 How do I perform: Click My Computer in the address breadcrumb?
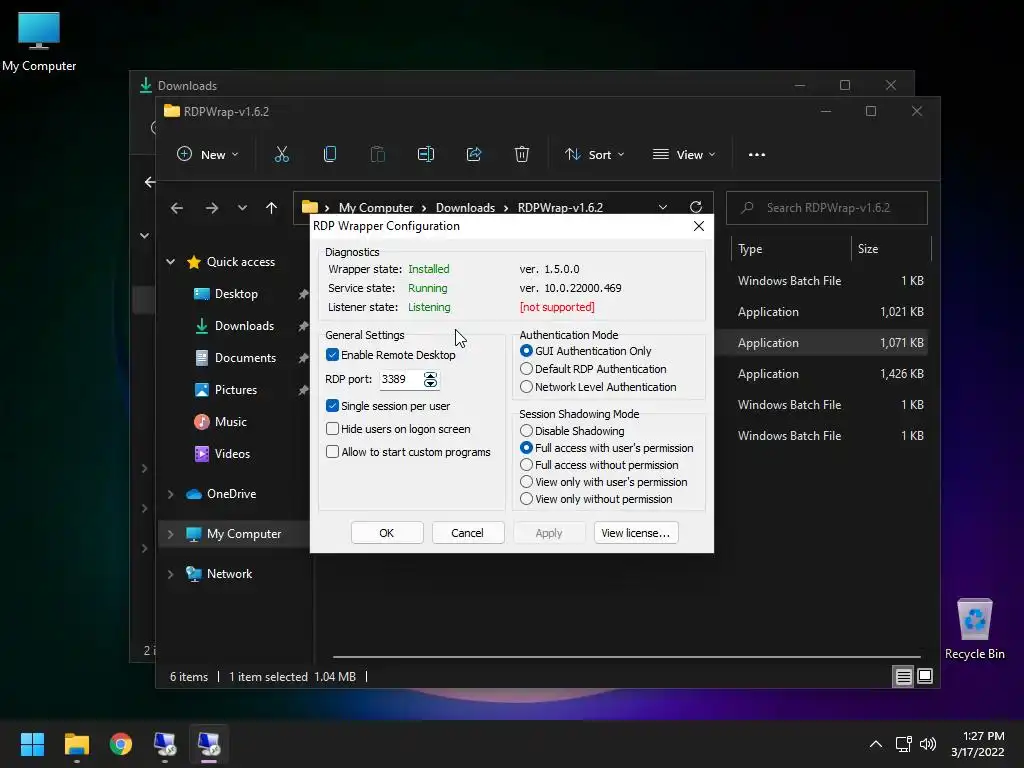coord(376,208)
